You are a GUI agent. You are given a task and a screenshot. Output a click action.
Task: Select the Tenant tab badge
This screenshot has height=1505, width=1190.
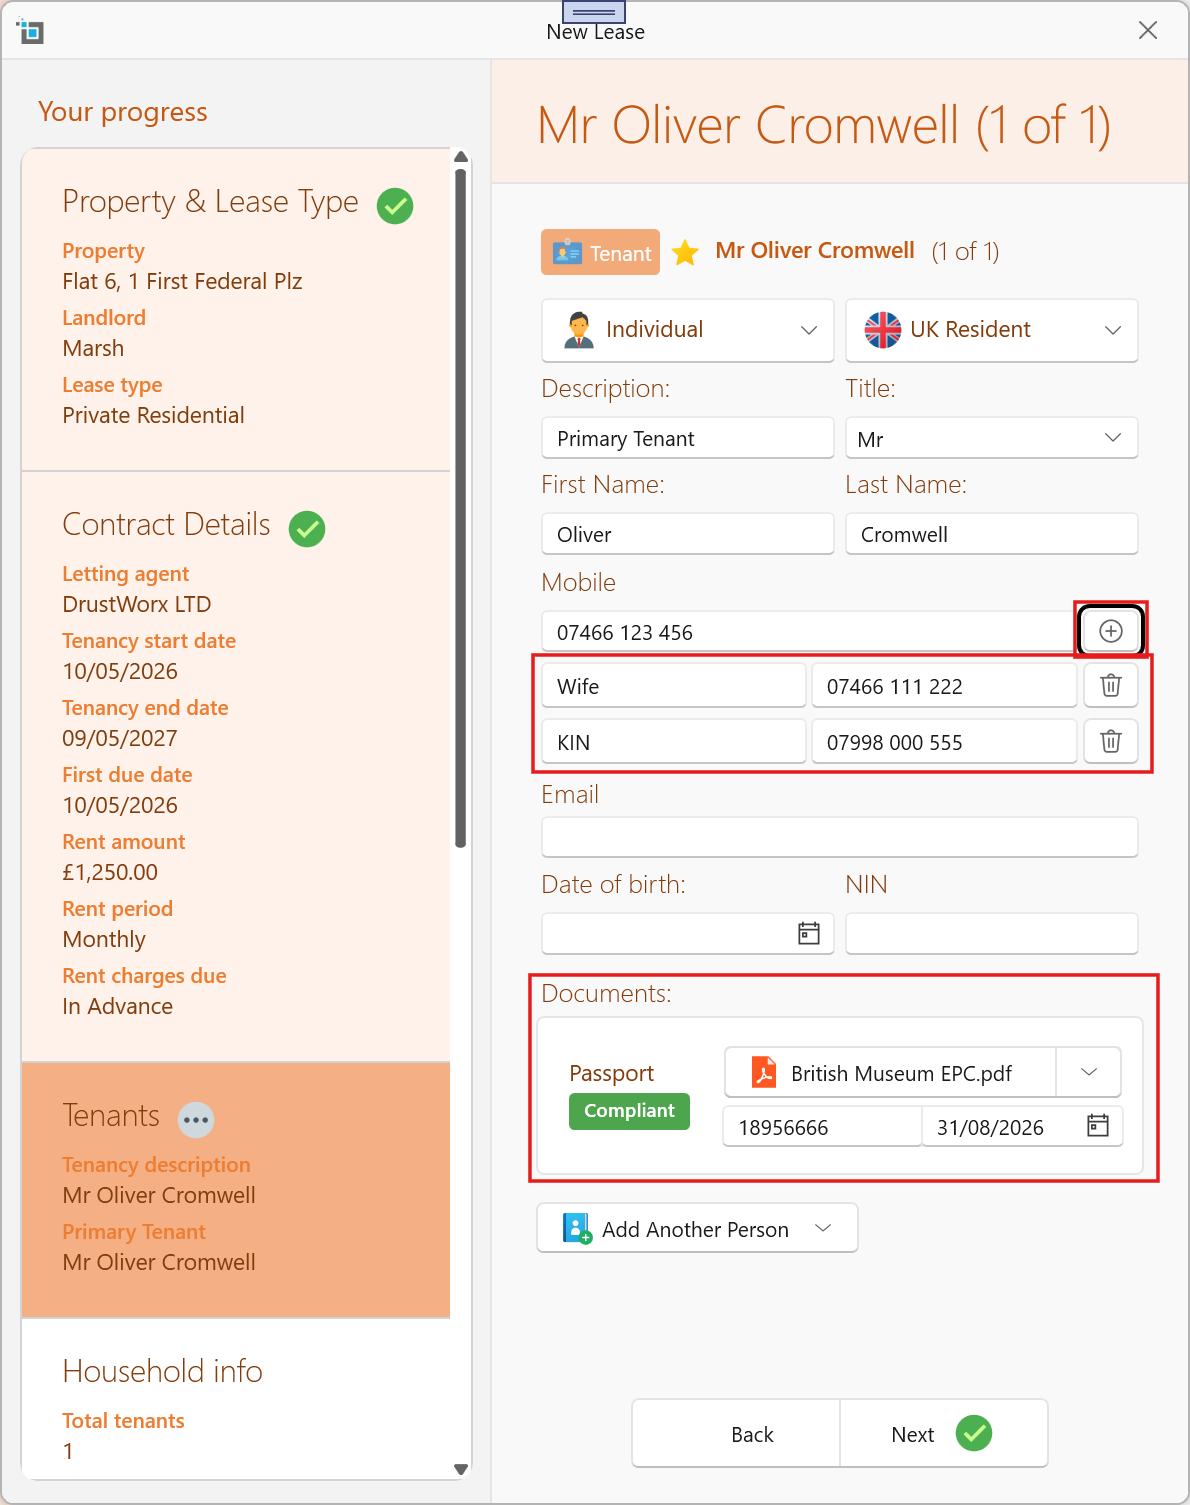[x=601, y=252]
